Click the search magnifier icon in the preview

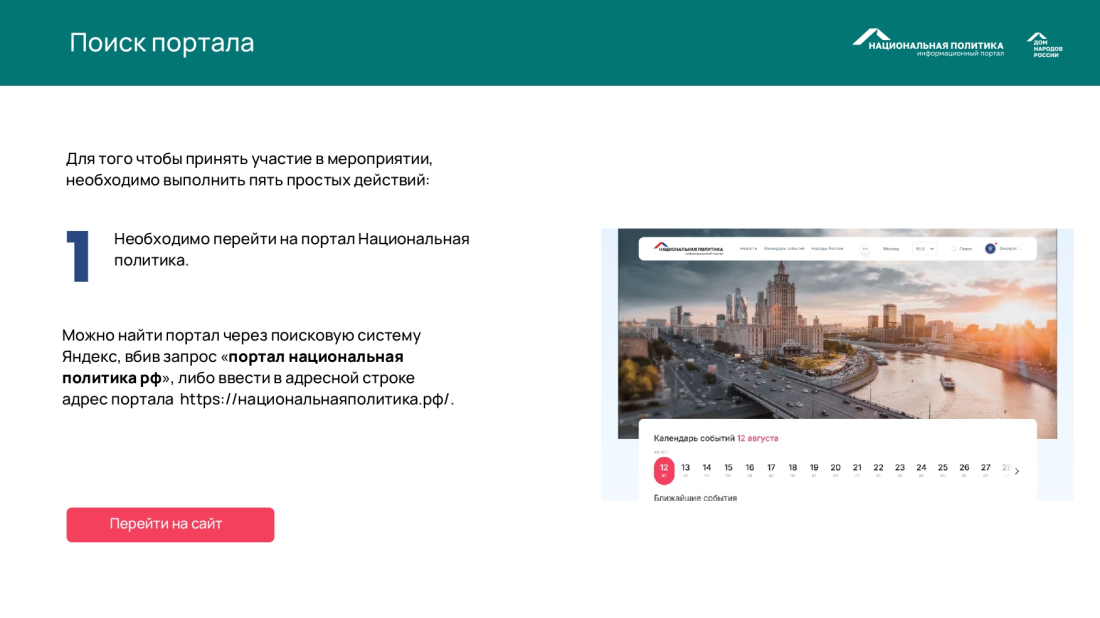(953, 248)
